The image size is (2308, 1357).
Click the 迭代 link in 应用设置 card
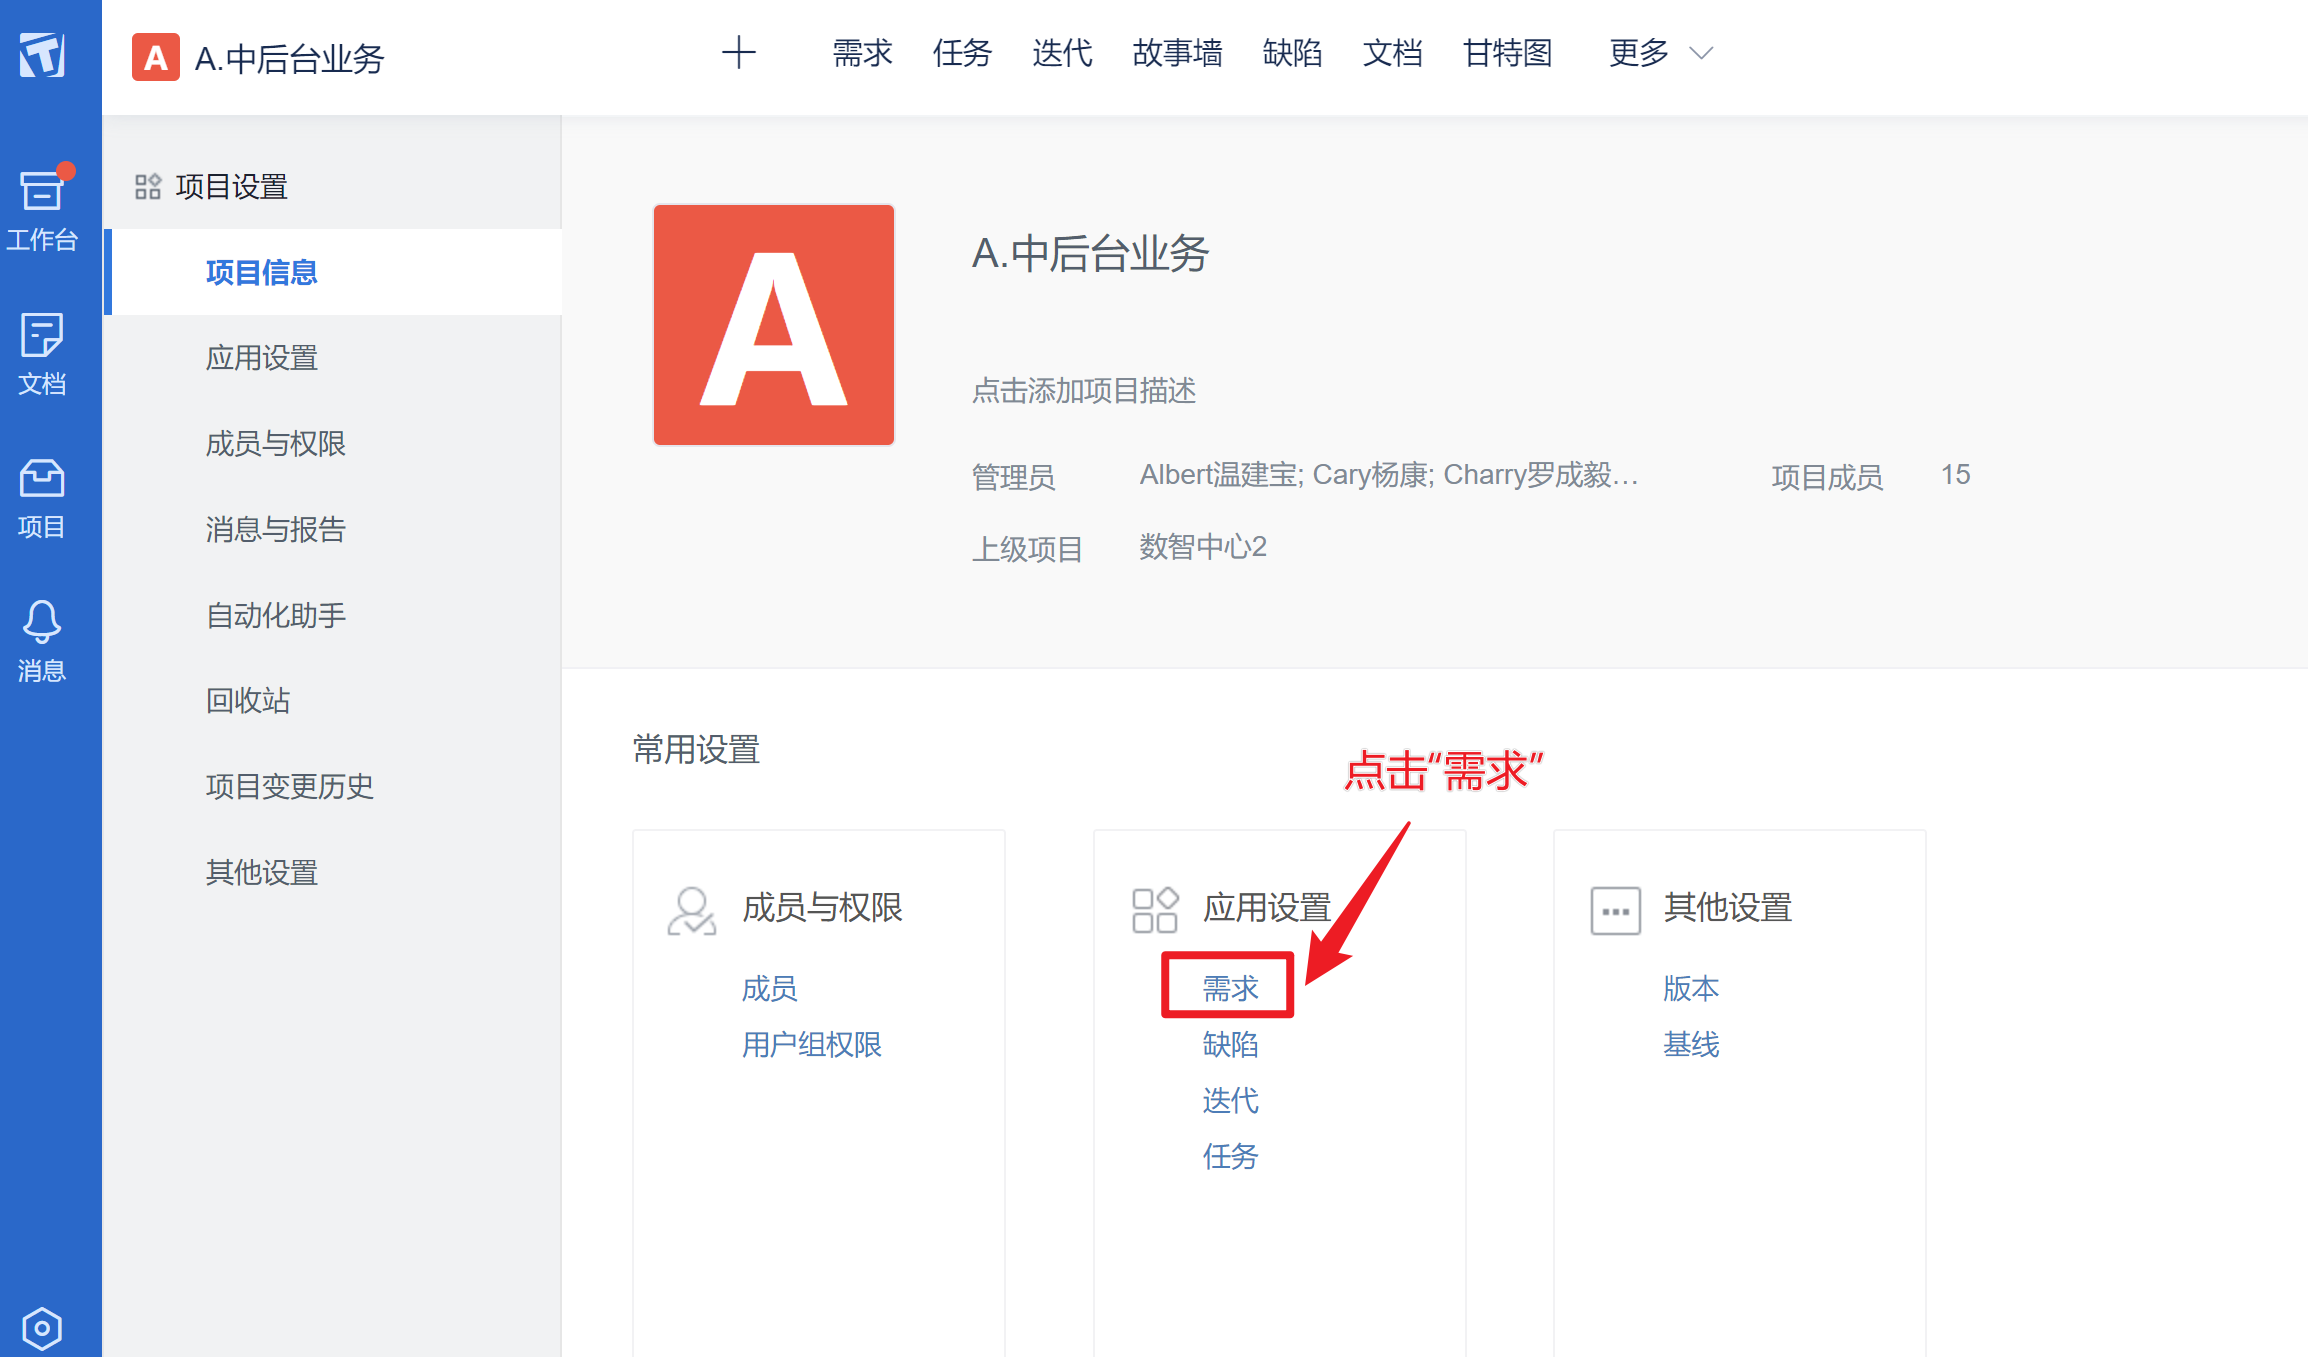(x=1230, y=1100)
